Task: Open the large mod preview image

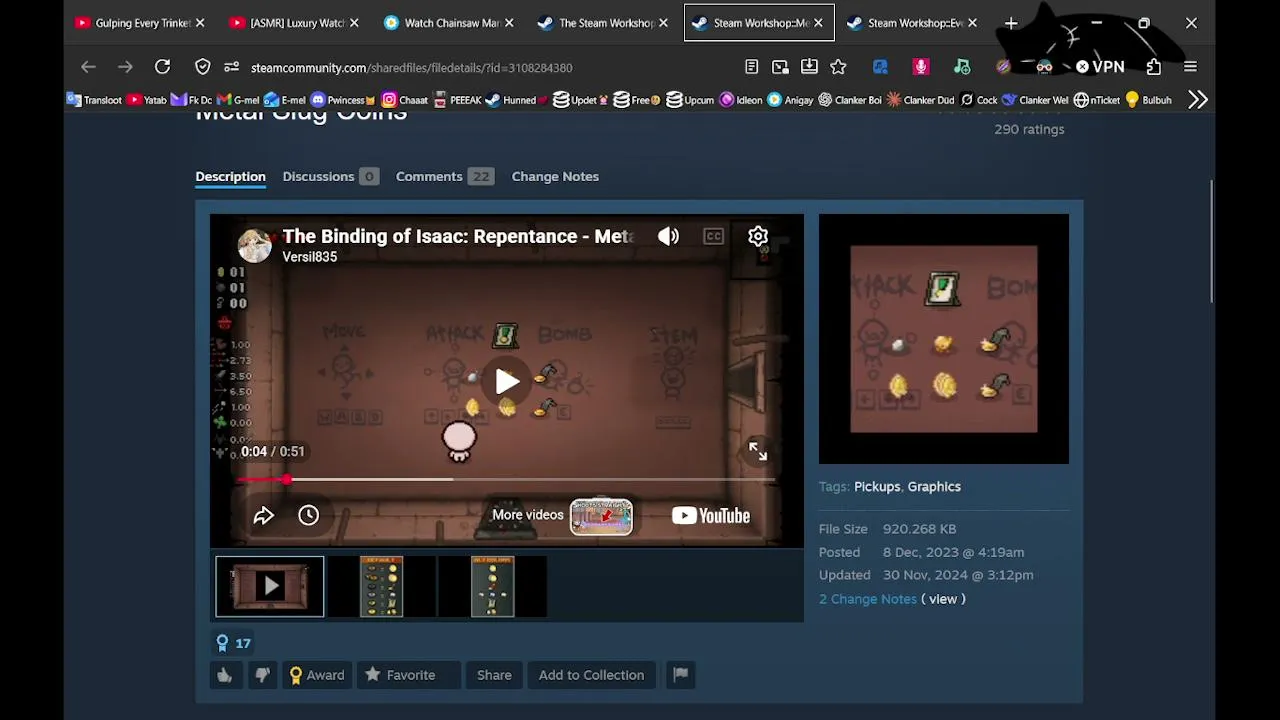Action: pyautogui.click(x=944, y=339)
